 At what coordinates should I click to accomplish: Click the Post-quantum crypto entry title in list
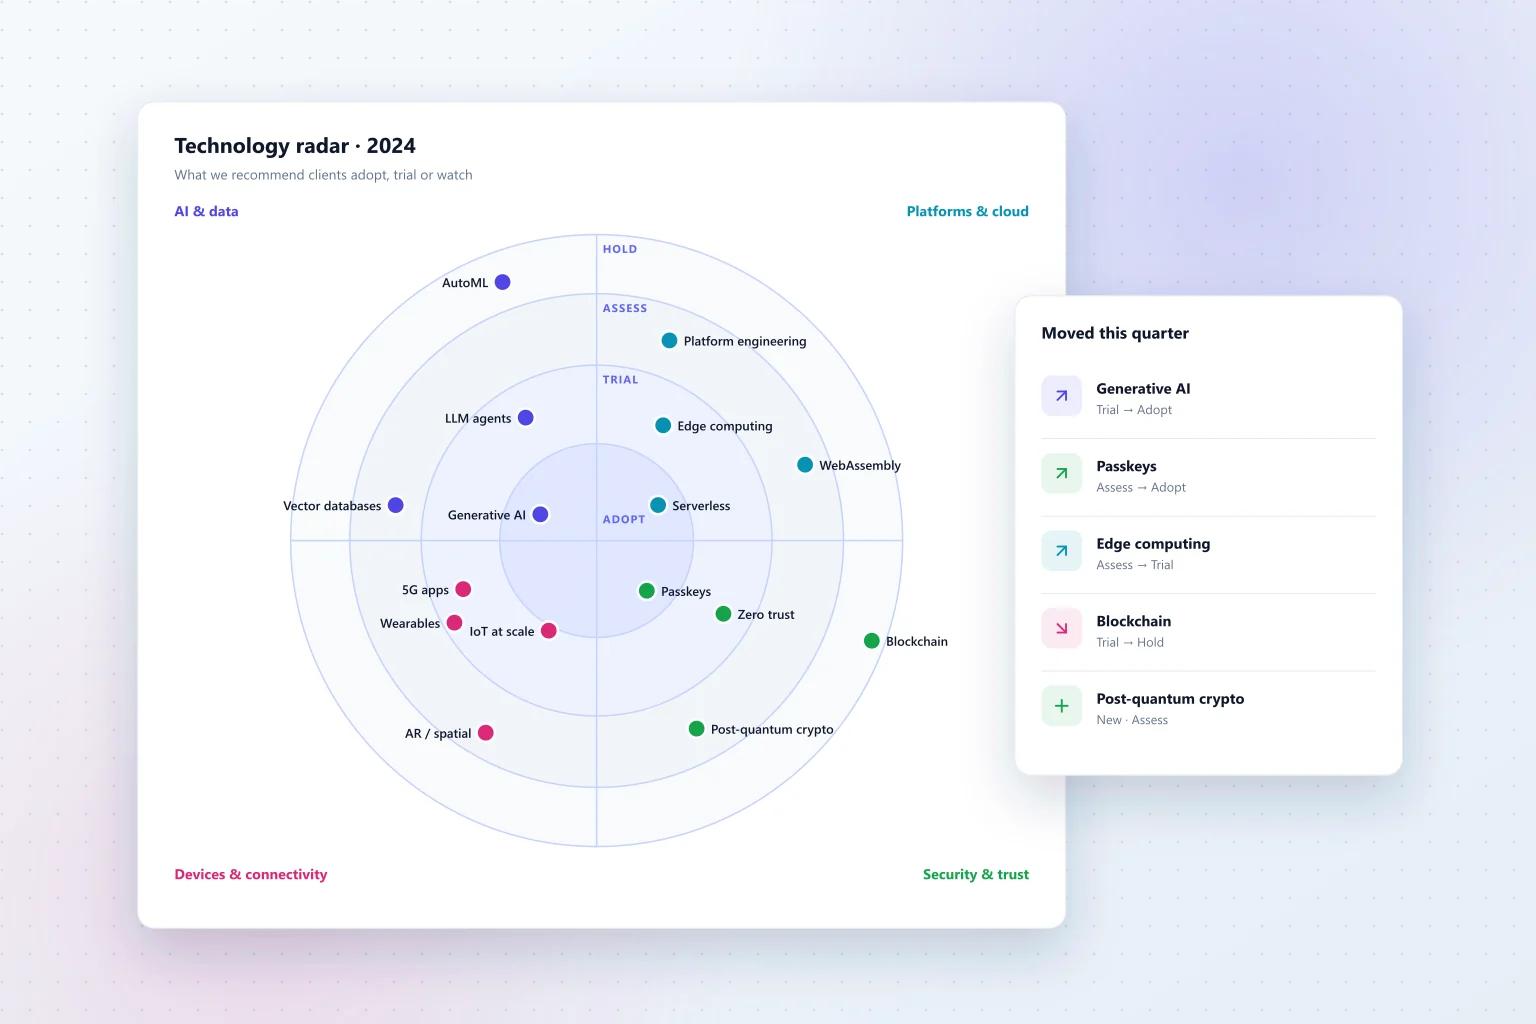coord(1170,699)
